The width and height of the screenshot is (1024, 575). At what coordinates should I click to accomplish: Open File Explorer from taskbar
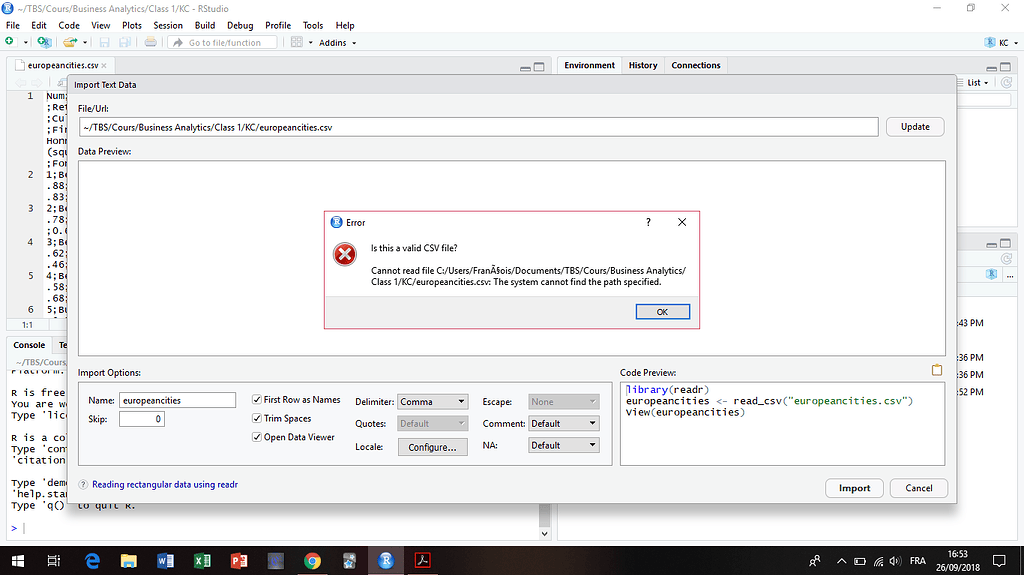click(129, 561)
